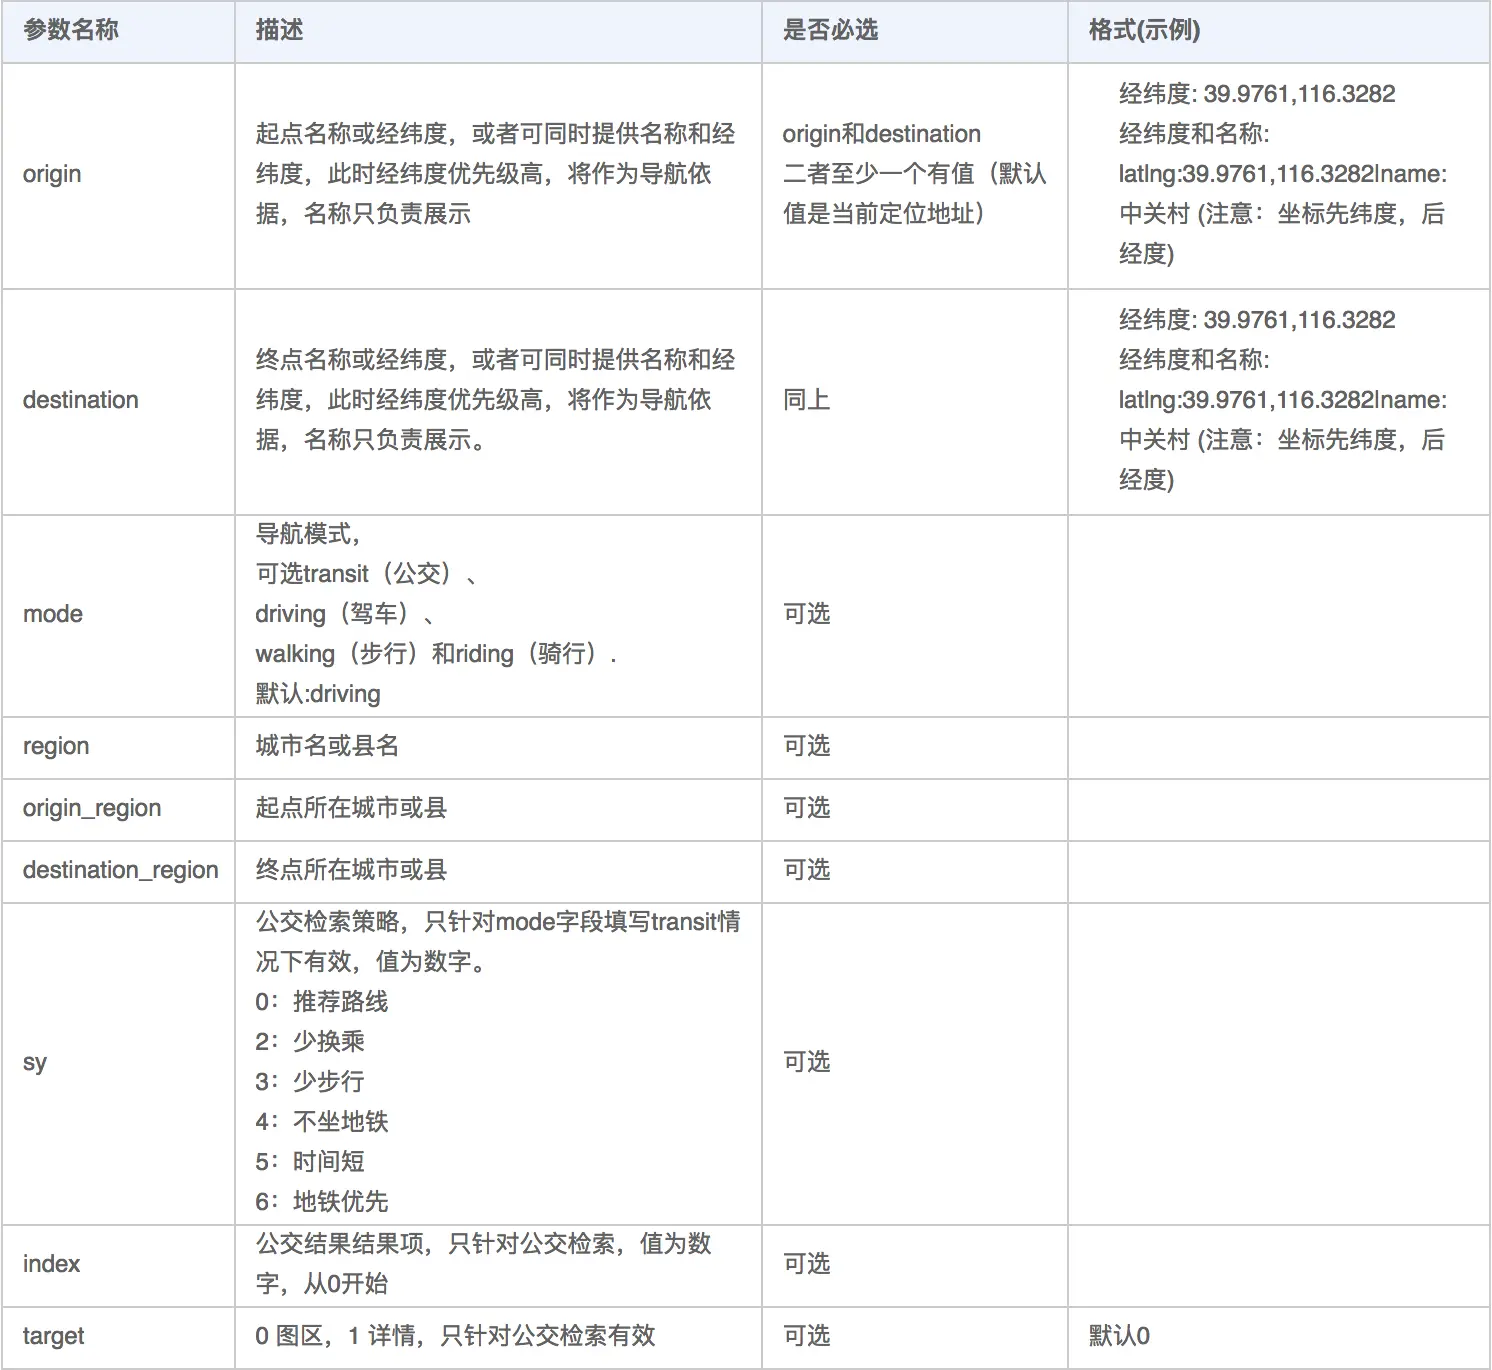Click the '0：推荐路线' option text
Viewport: 1492px width, 1370px height.
322,1002
